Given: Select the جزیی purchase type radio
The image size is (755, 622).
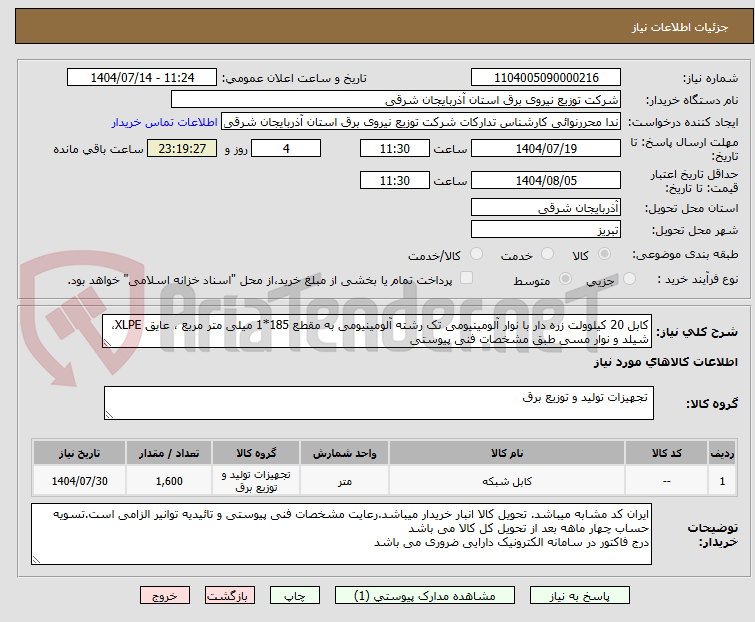Looking at the screenshot, I should pos(629,279).
